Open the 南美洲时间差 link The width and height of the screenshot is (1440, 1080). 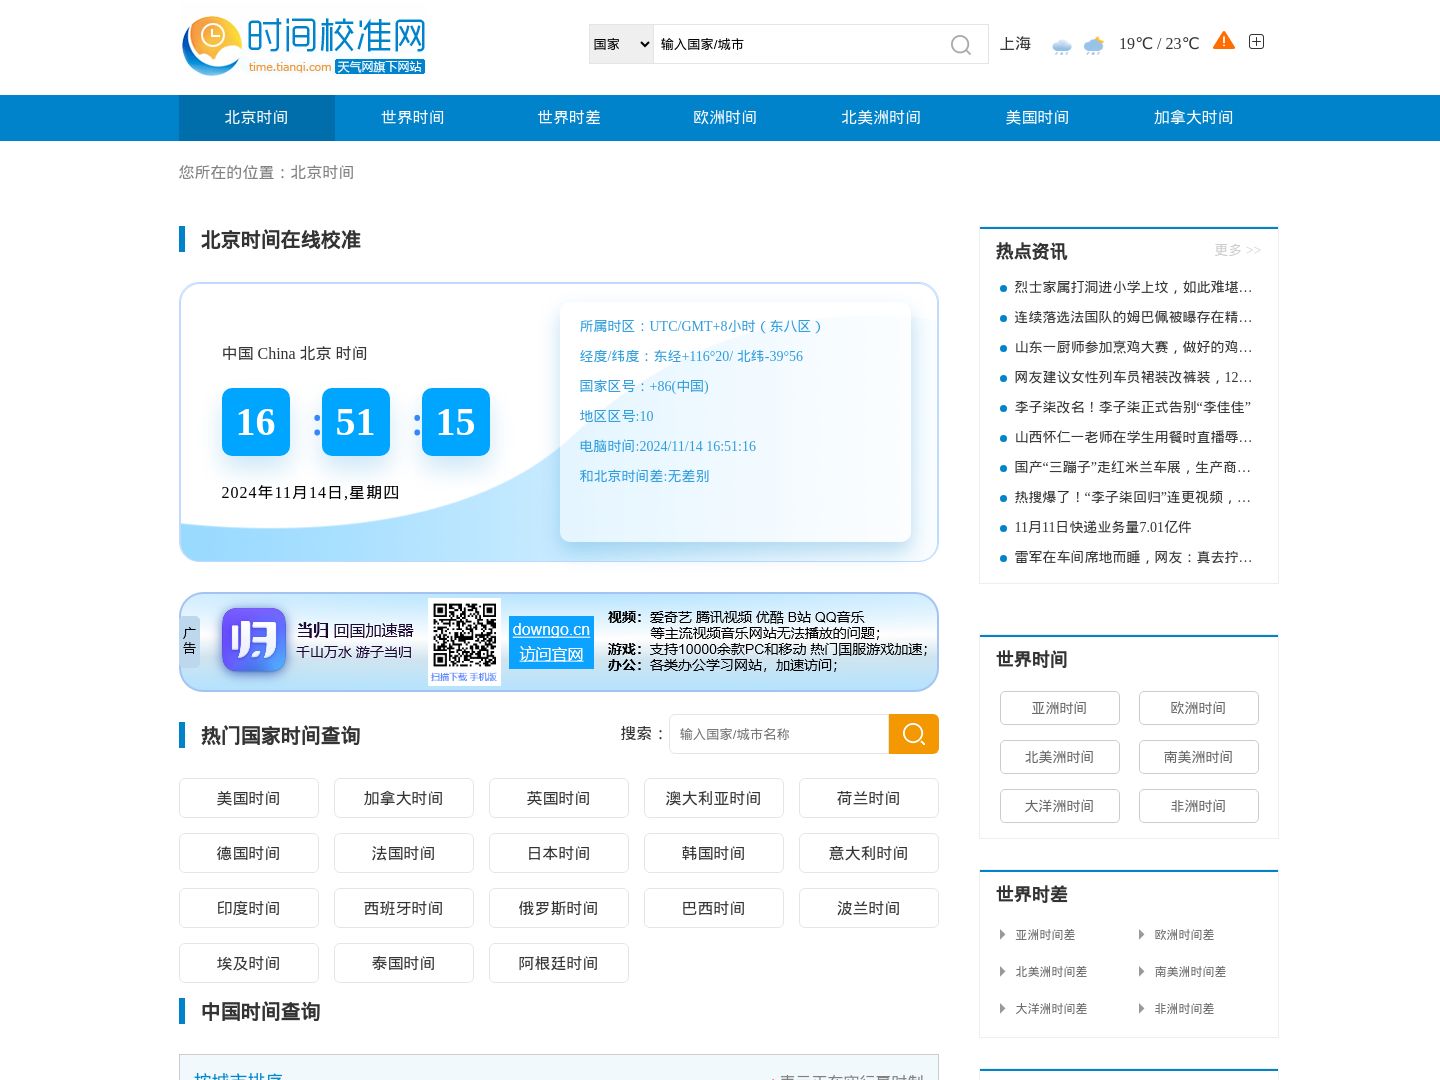[x=1190, y=972]
